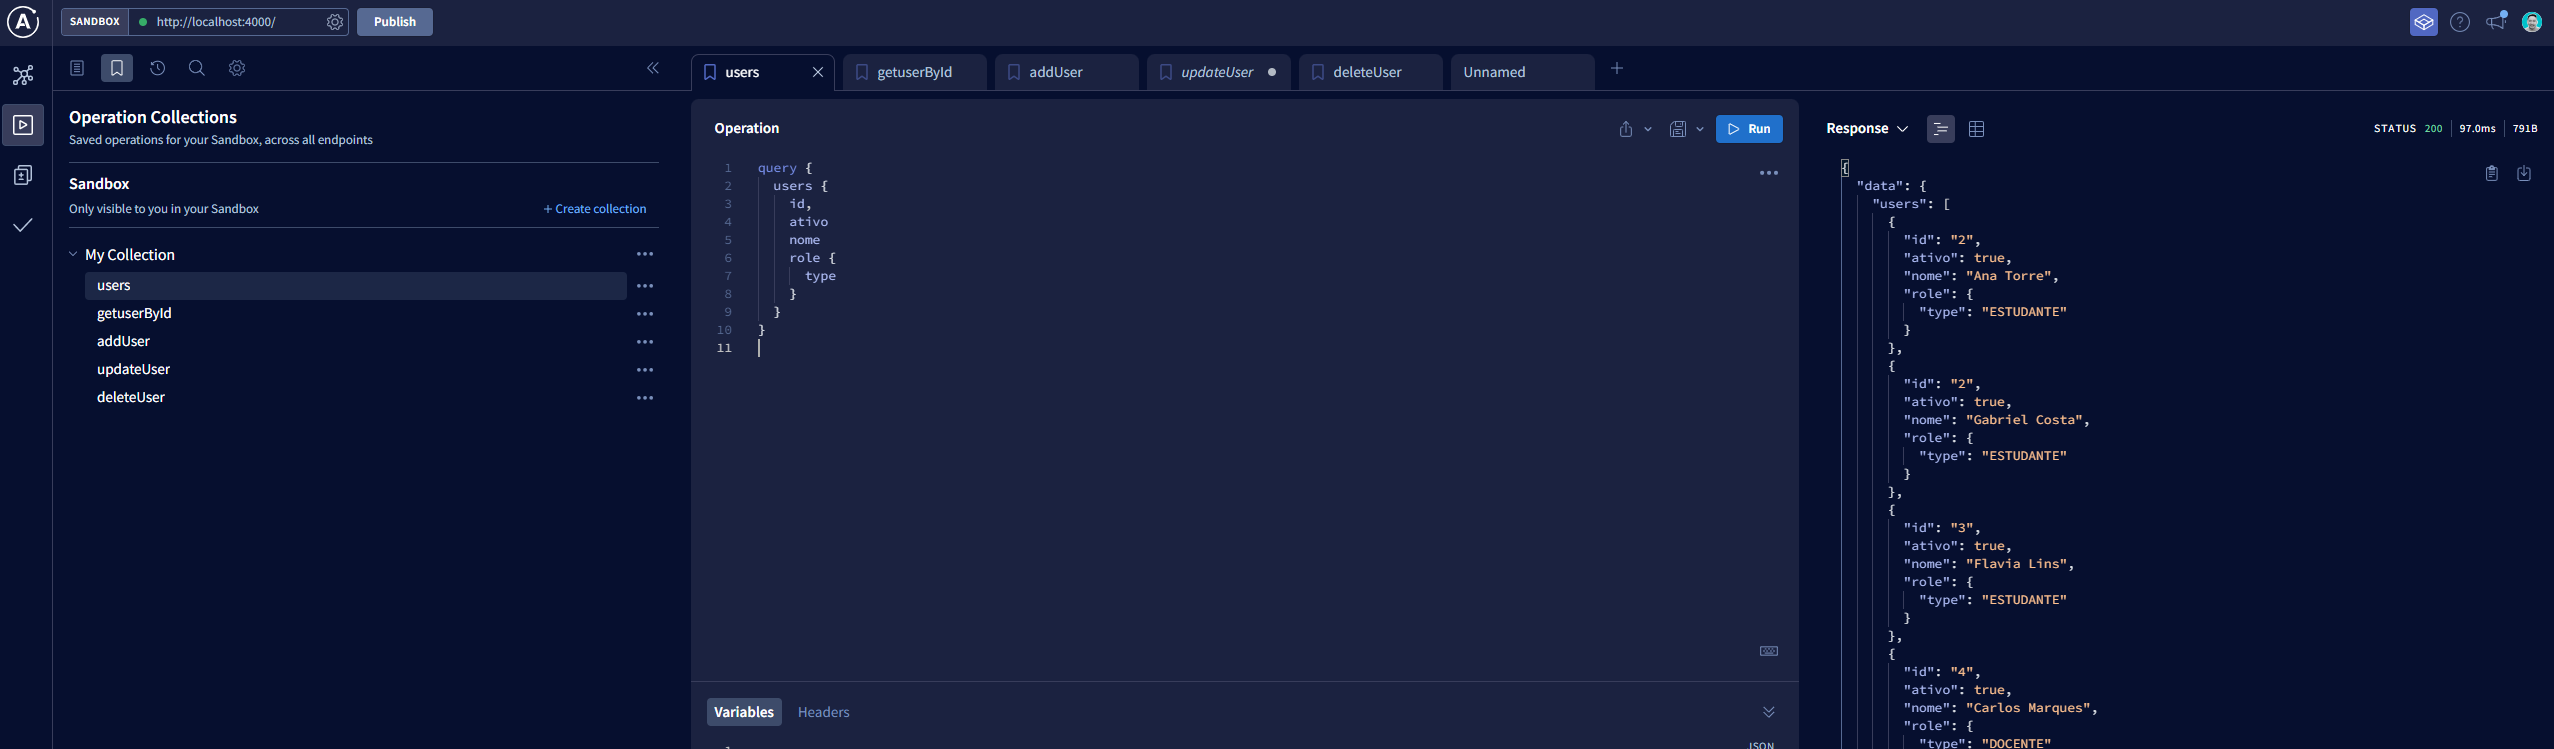Collapse the Variables panel chevron
The image size is (2554, 749).
pos(1769,712)
